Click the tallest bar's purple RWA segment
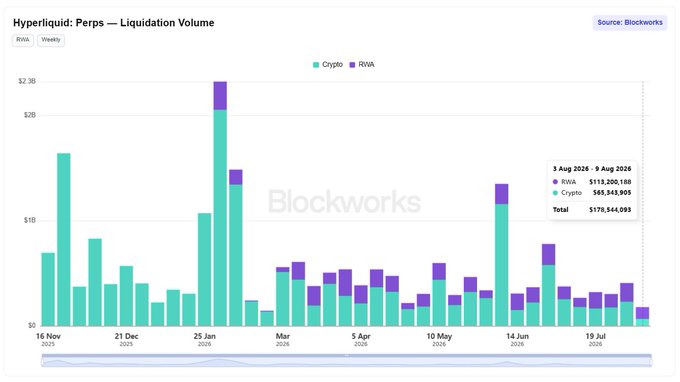This screenshot has height=382, width=680. [220, 95]
